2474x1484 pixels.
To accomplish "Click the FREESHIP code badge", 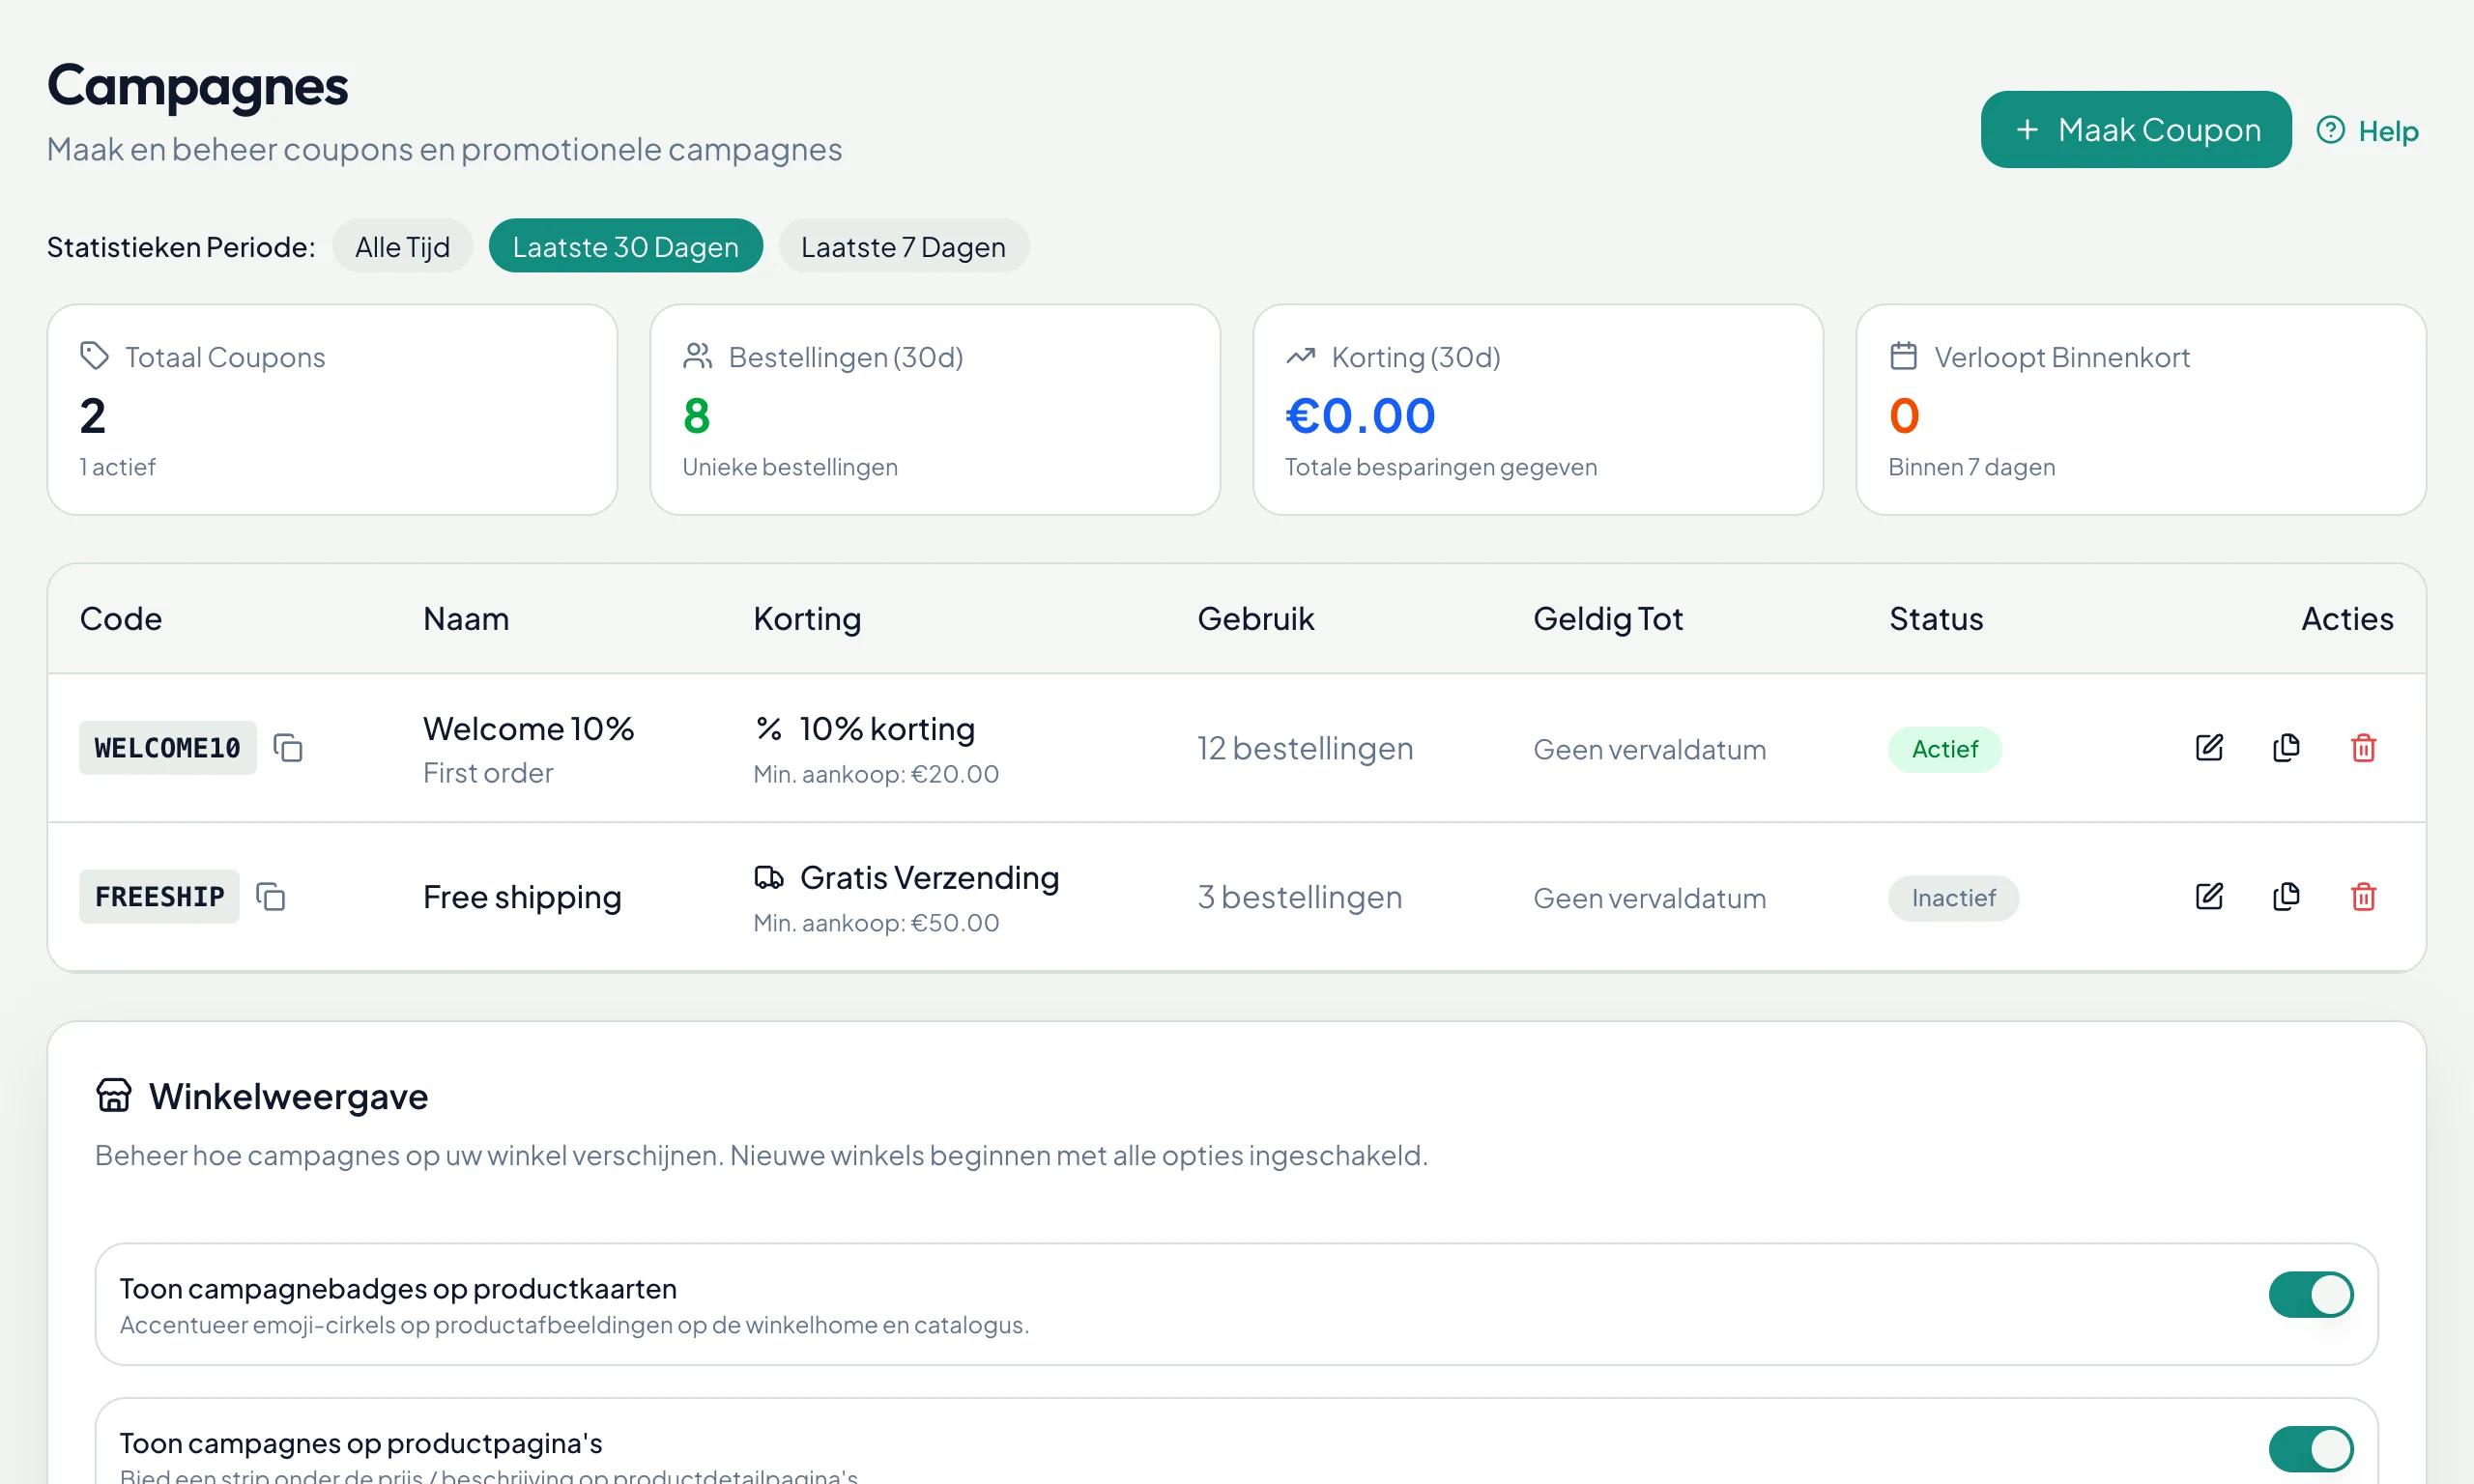I will [x=159, y=897].
